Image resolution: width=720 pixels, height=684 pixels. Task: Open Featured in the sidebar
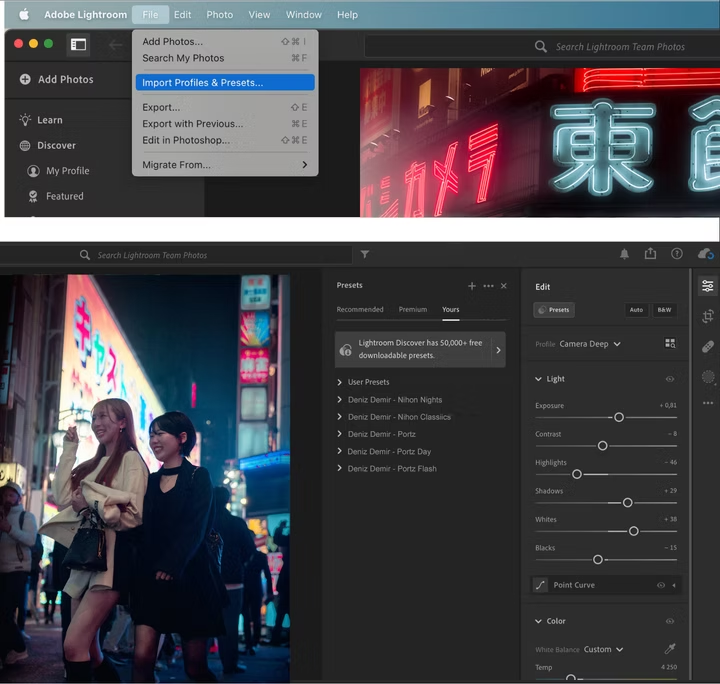(x=56, y=196)
